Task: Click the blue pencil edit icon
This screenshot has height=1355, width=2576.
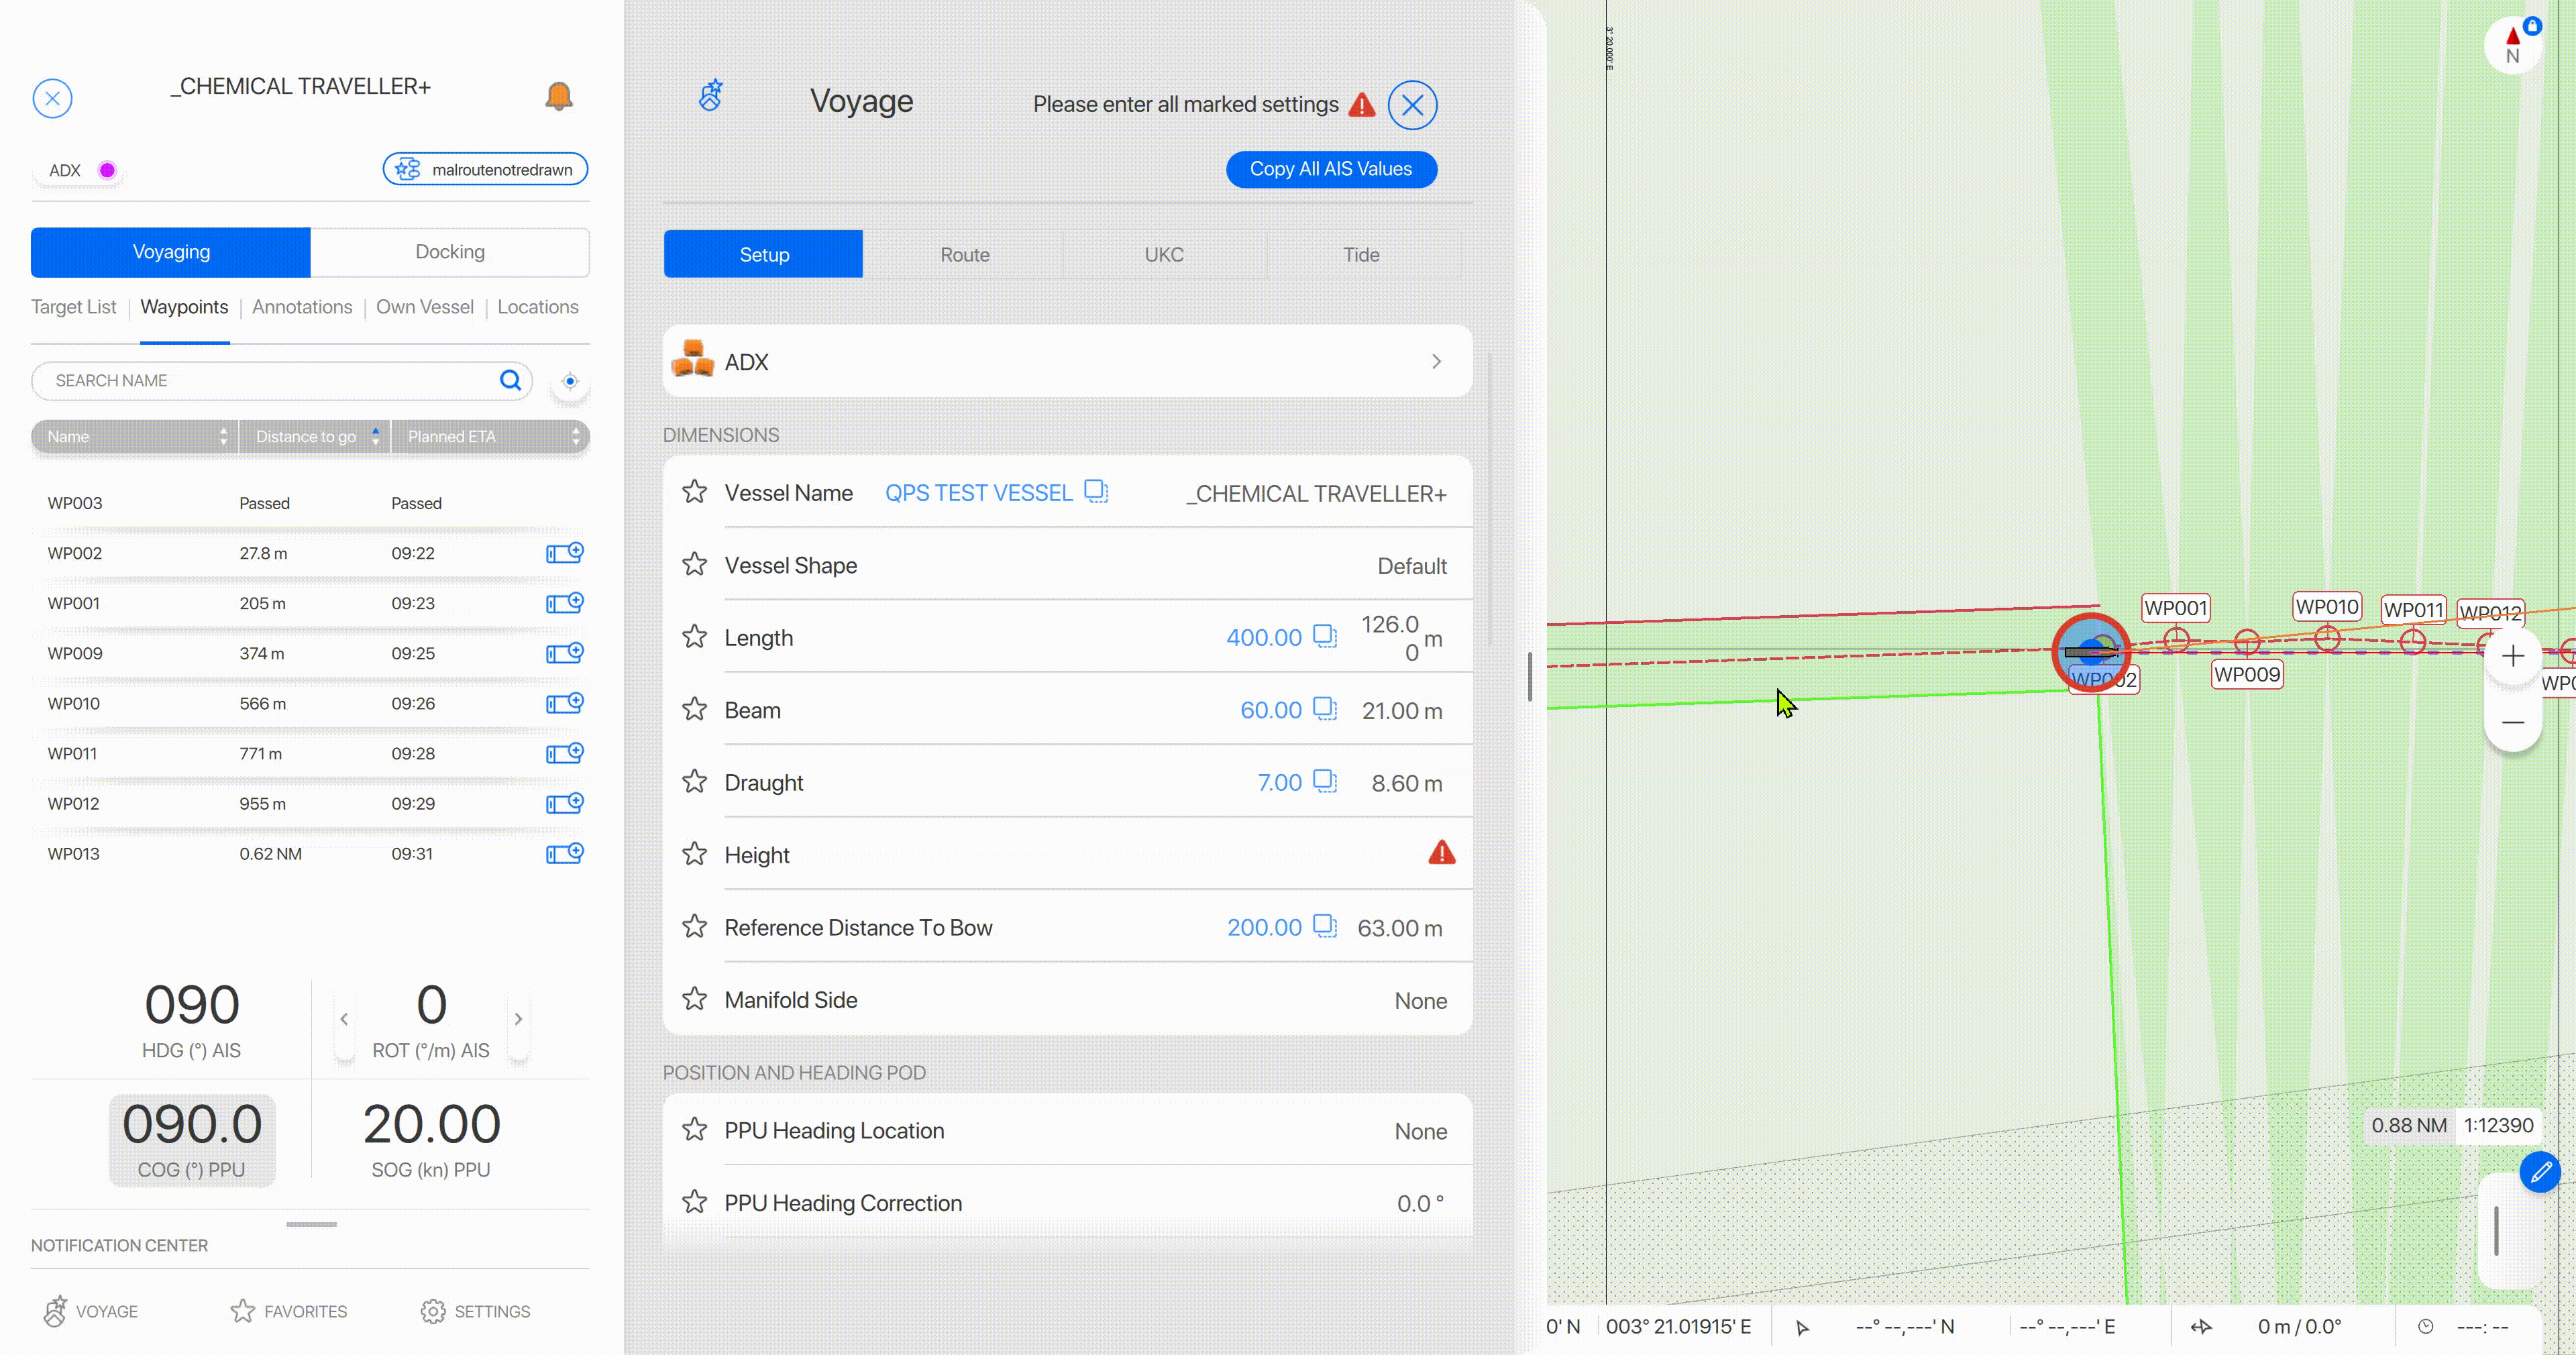Action: pyautogui.click(x=2540, y=1172)
